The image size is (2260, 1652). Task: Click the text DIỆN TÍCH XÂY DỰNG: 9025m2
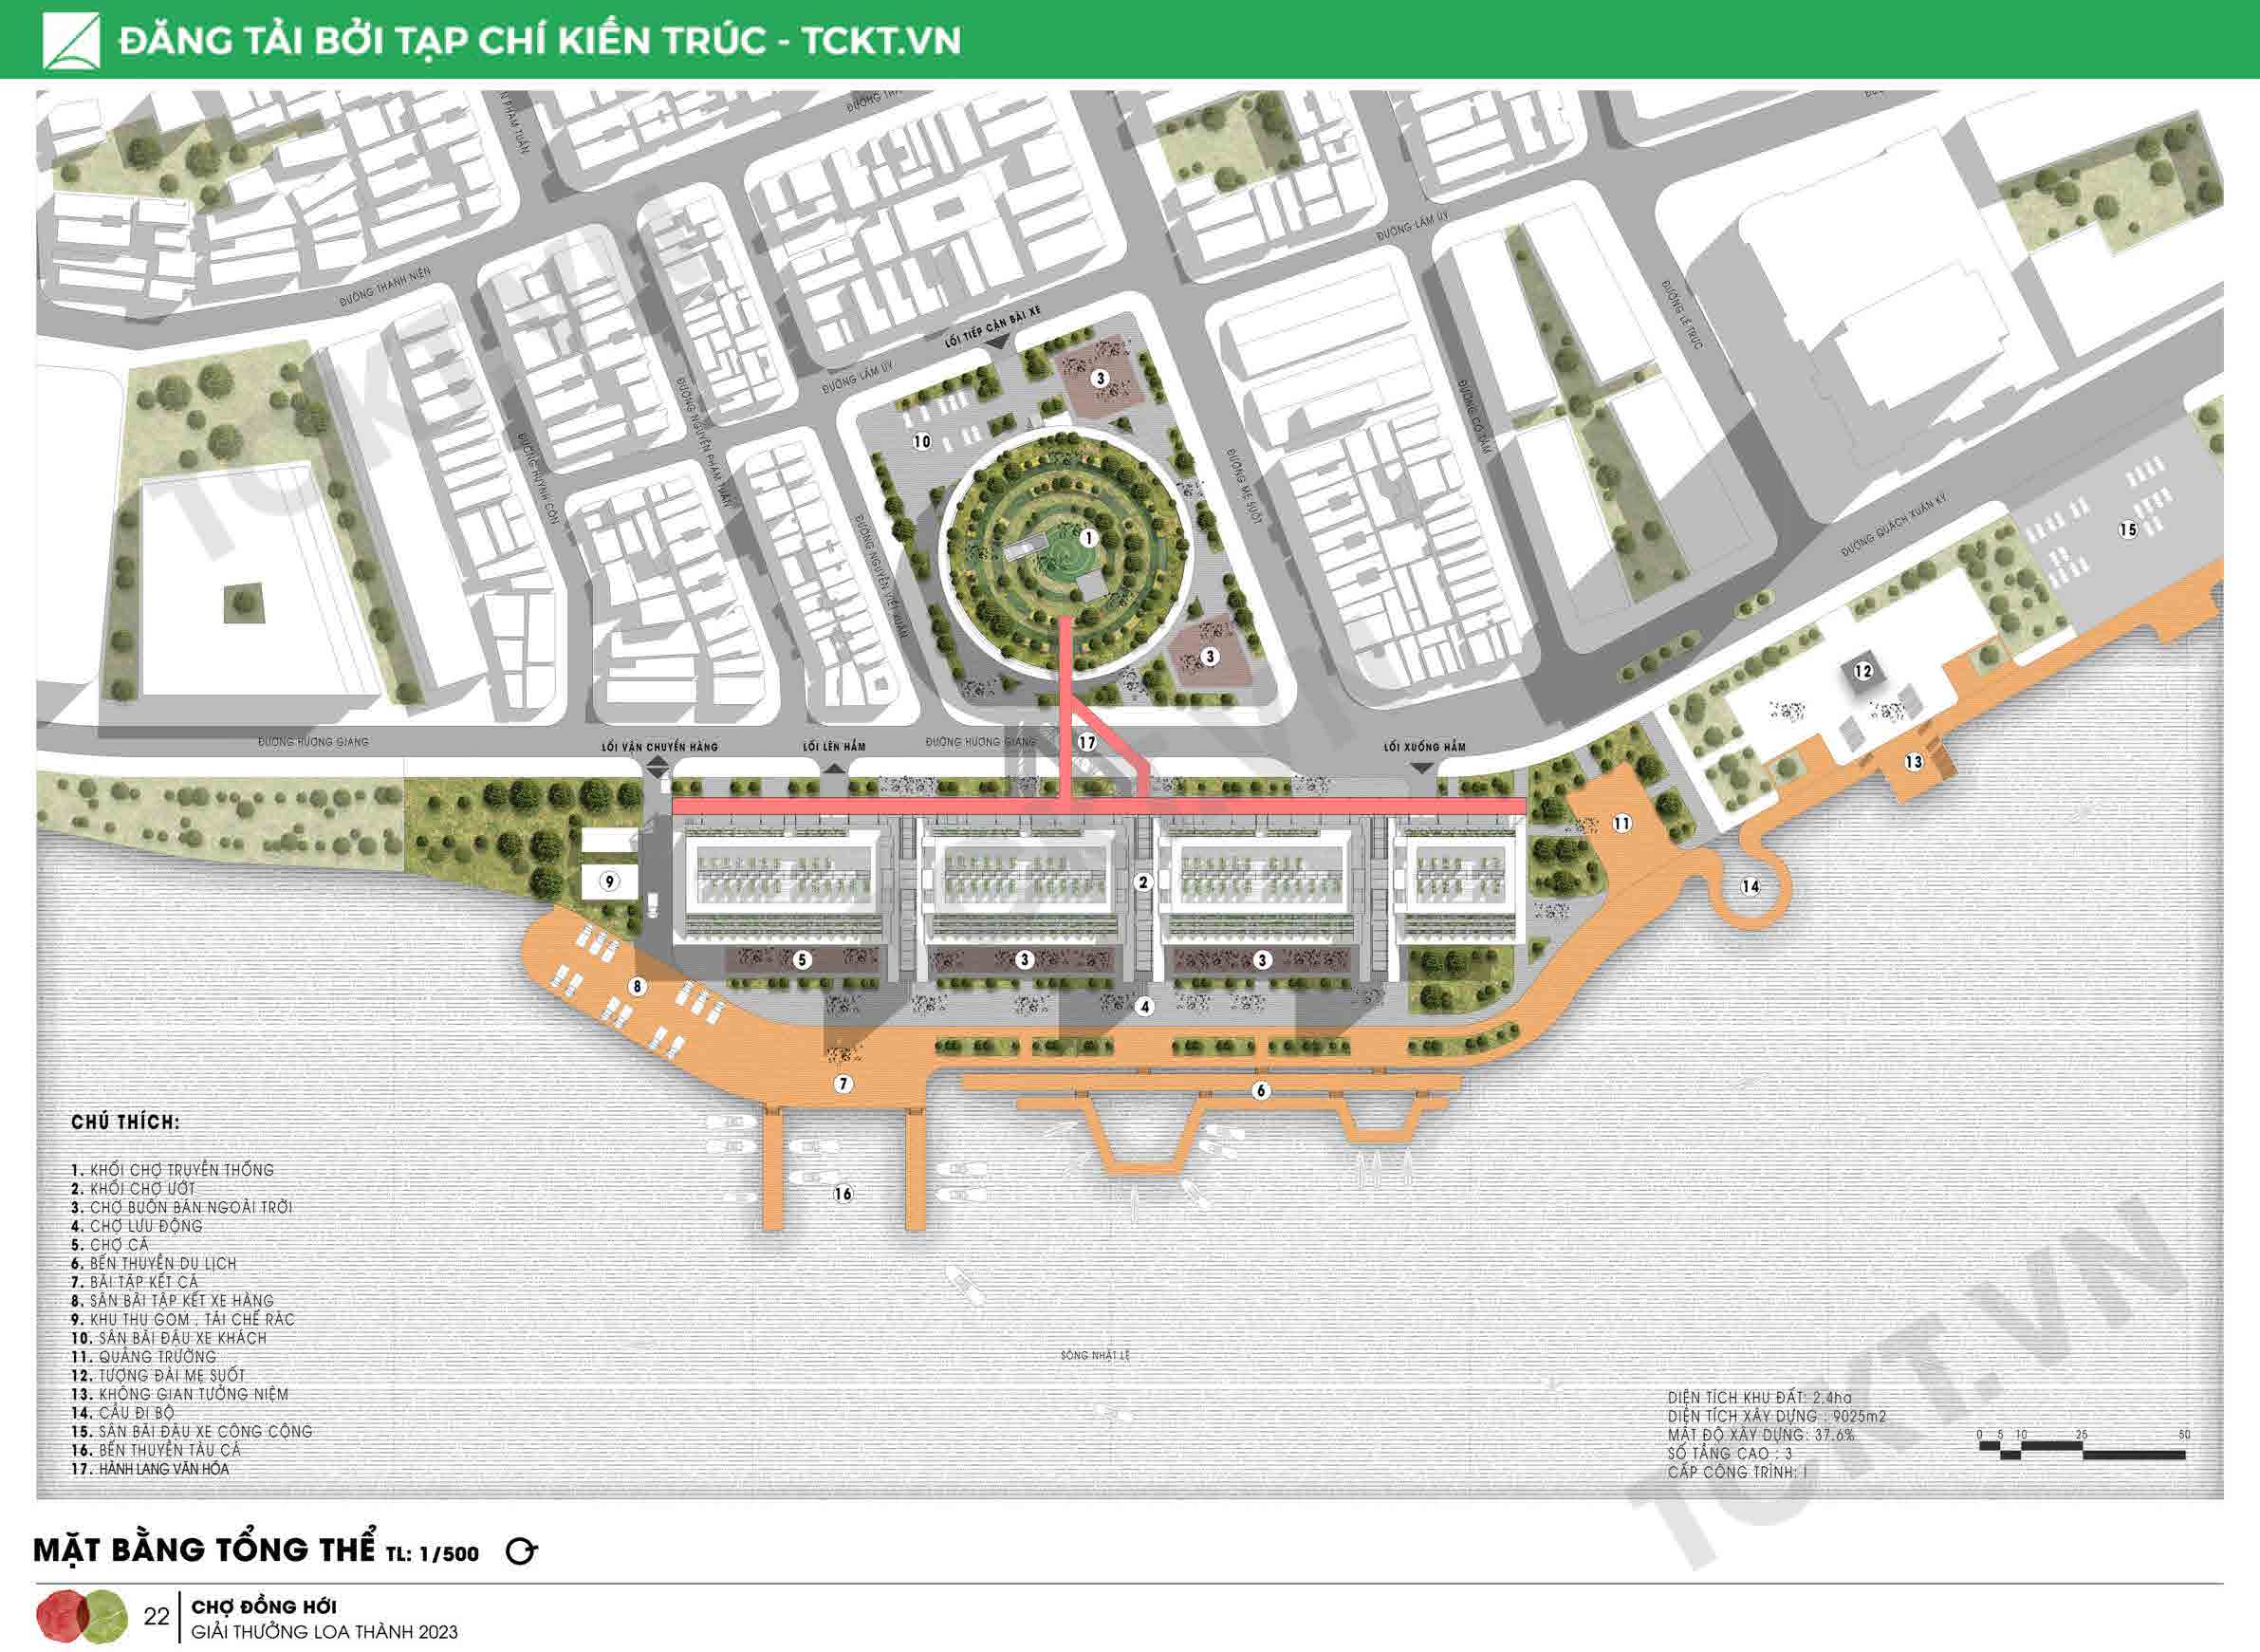(x=1777, y=1417)
